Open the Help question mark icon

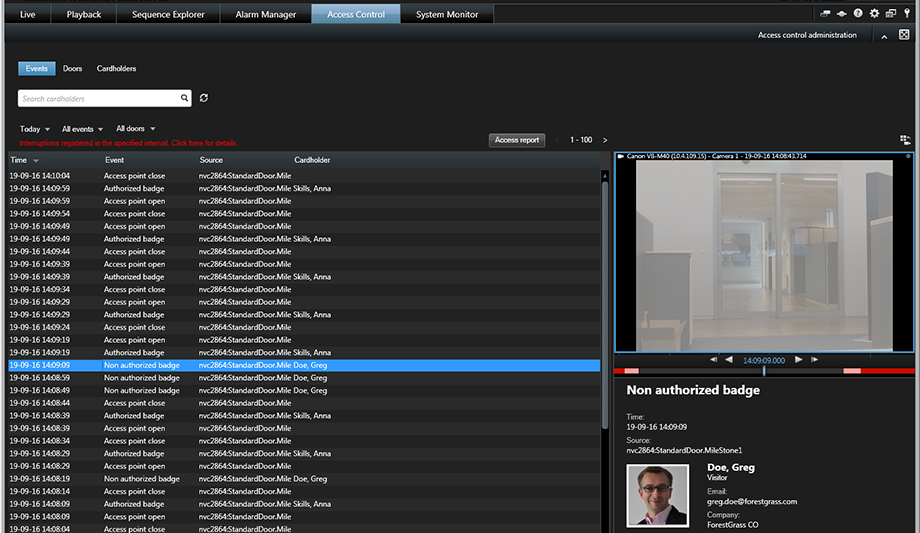click(858, 14)
